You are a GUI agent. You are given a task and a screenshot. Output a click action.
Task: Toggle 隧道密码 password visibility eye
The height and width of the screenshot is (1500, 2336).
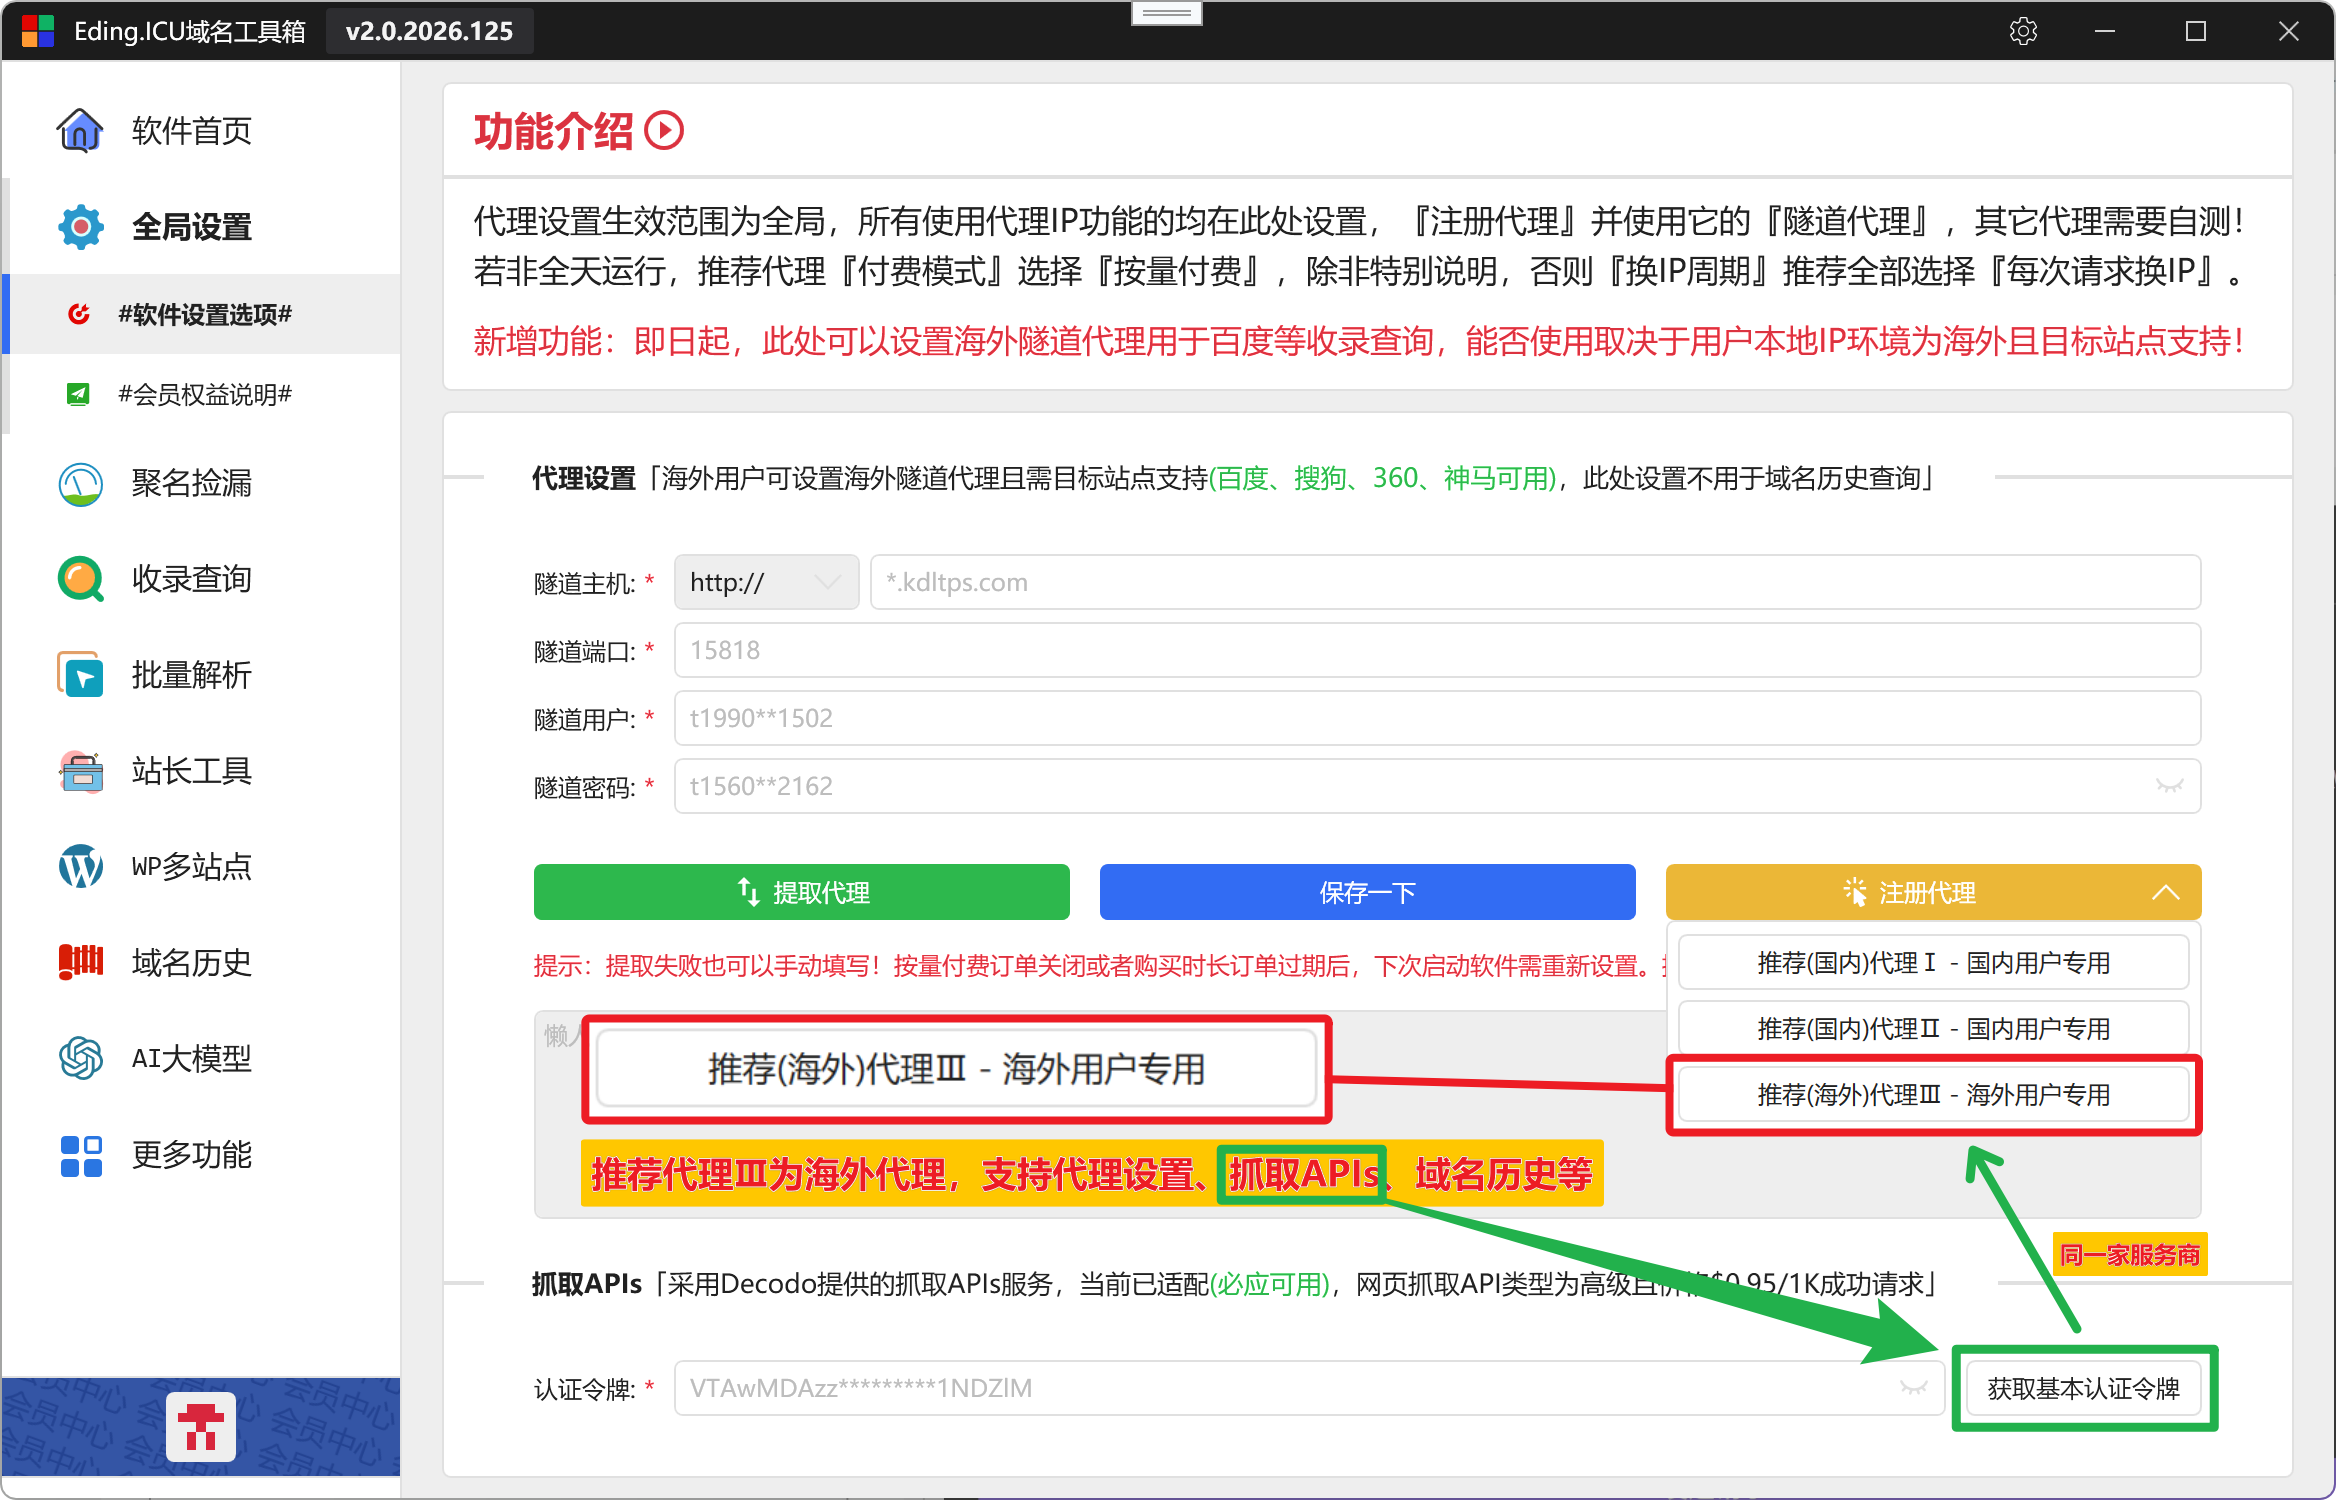pos(2169,786)
